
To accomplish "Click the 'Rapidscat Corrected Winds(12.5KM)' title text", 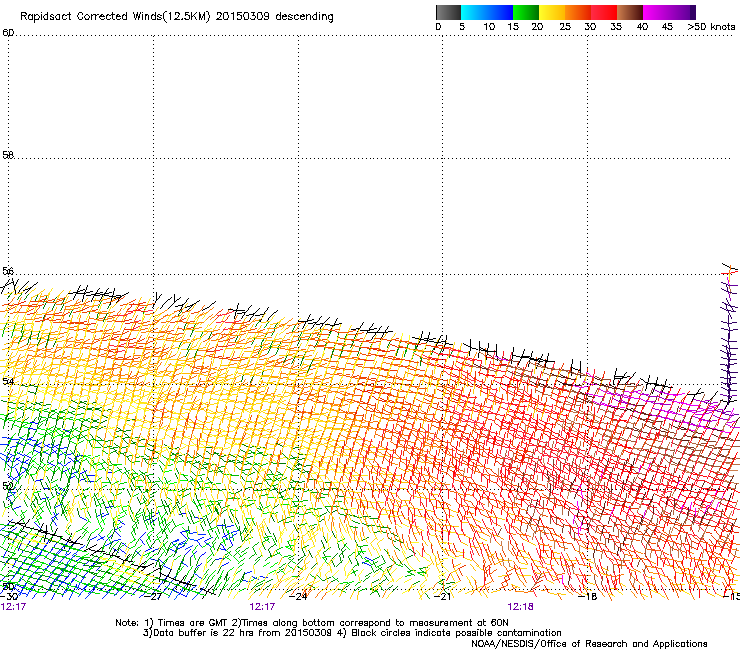I will point(115,17).
